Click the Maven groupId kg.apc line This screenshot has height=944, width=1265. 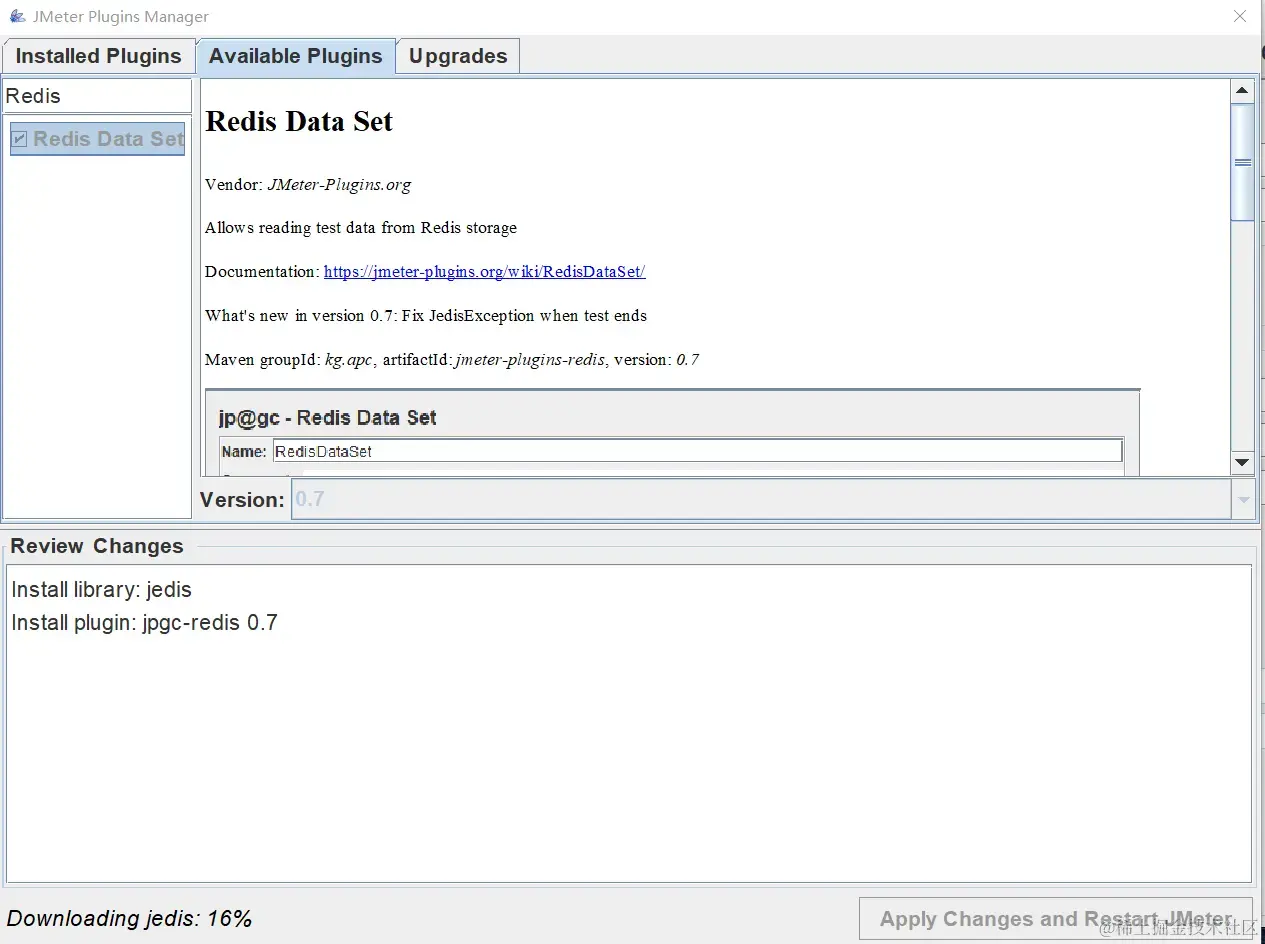pos(452,359)
